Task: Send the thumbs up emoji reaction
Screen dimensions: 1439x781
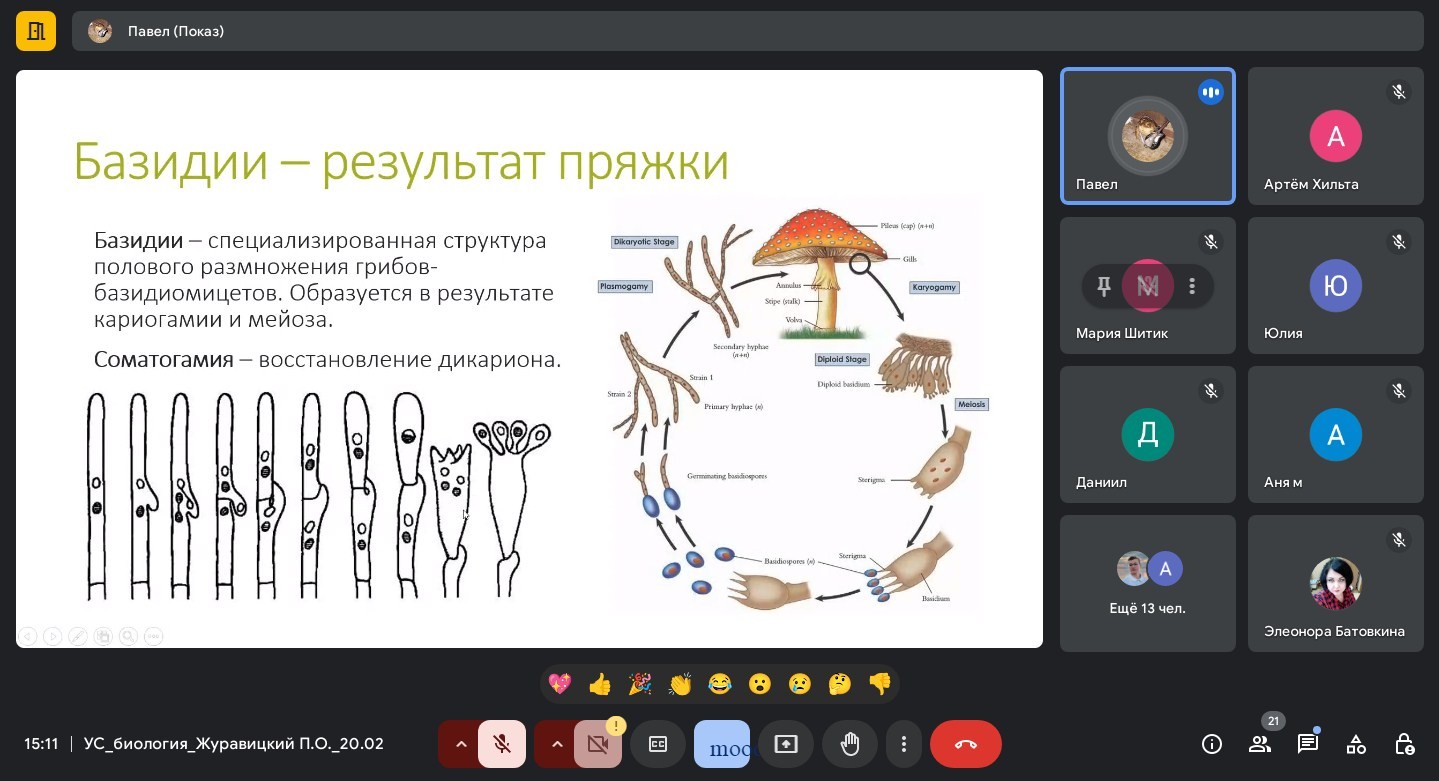Action: pos(600,684)
